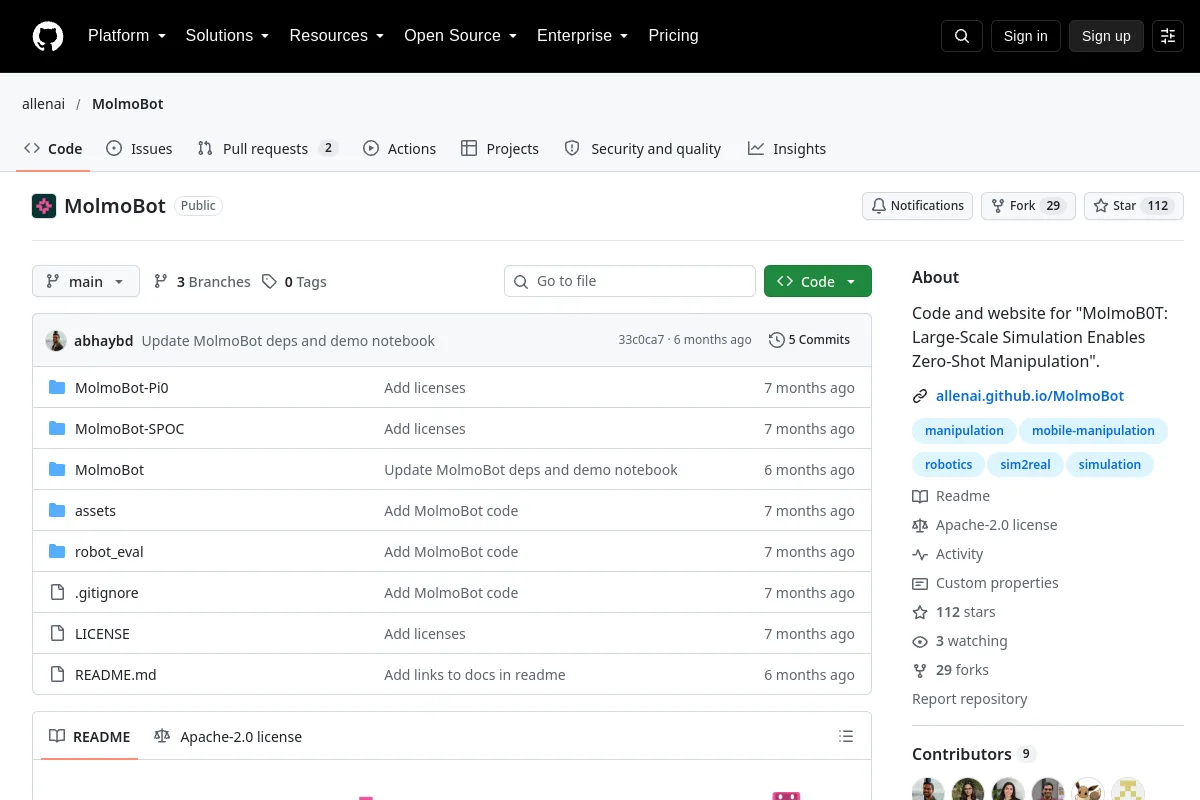The height and width of the screenshot is (800, 1200).
Task: Click the Go to file search field
Action: tap(630, 281)
